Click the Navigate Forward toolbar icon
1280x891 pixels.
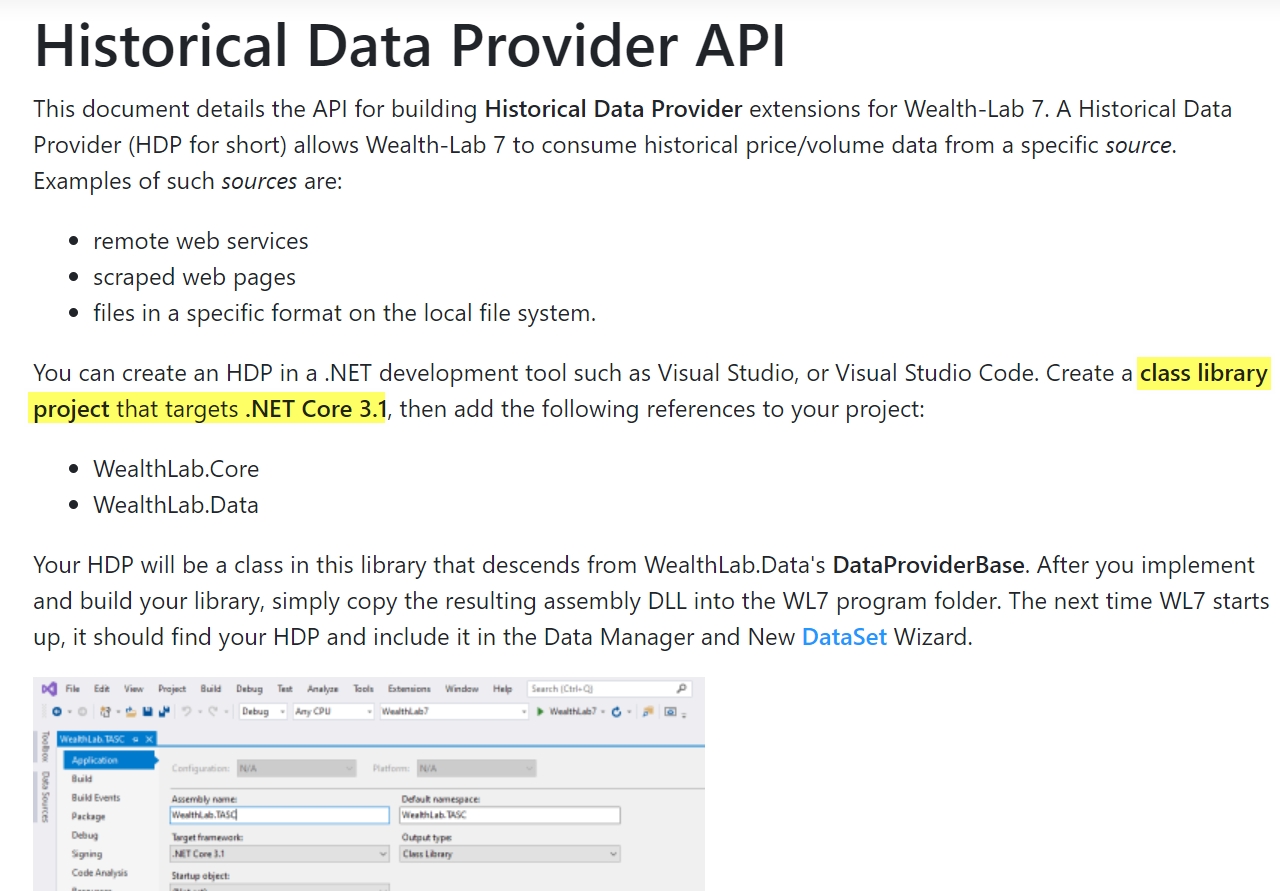(x=82, y=712)
